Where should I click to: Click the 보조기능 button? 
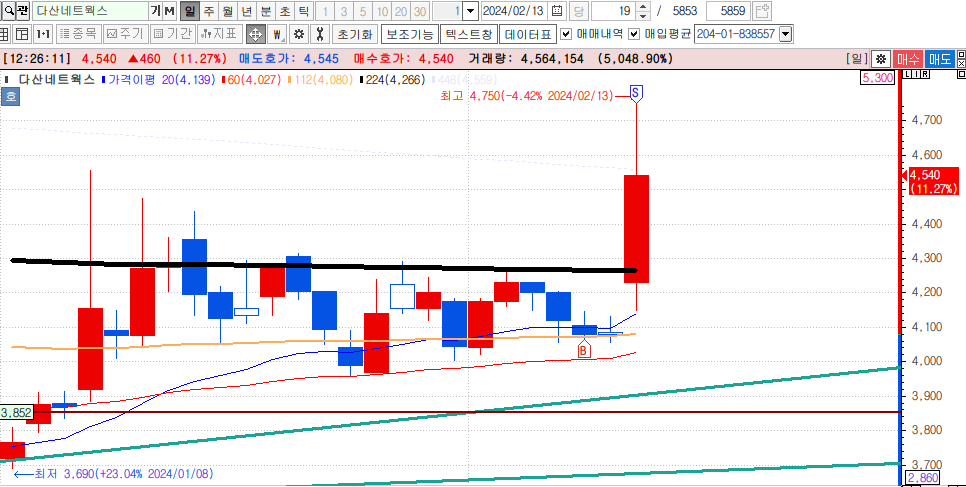(x=410, y=34)
